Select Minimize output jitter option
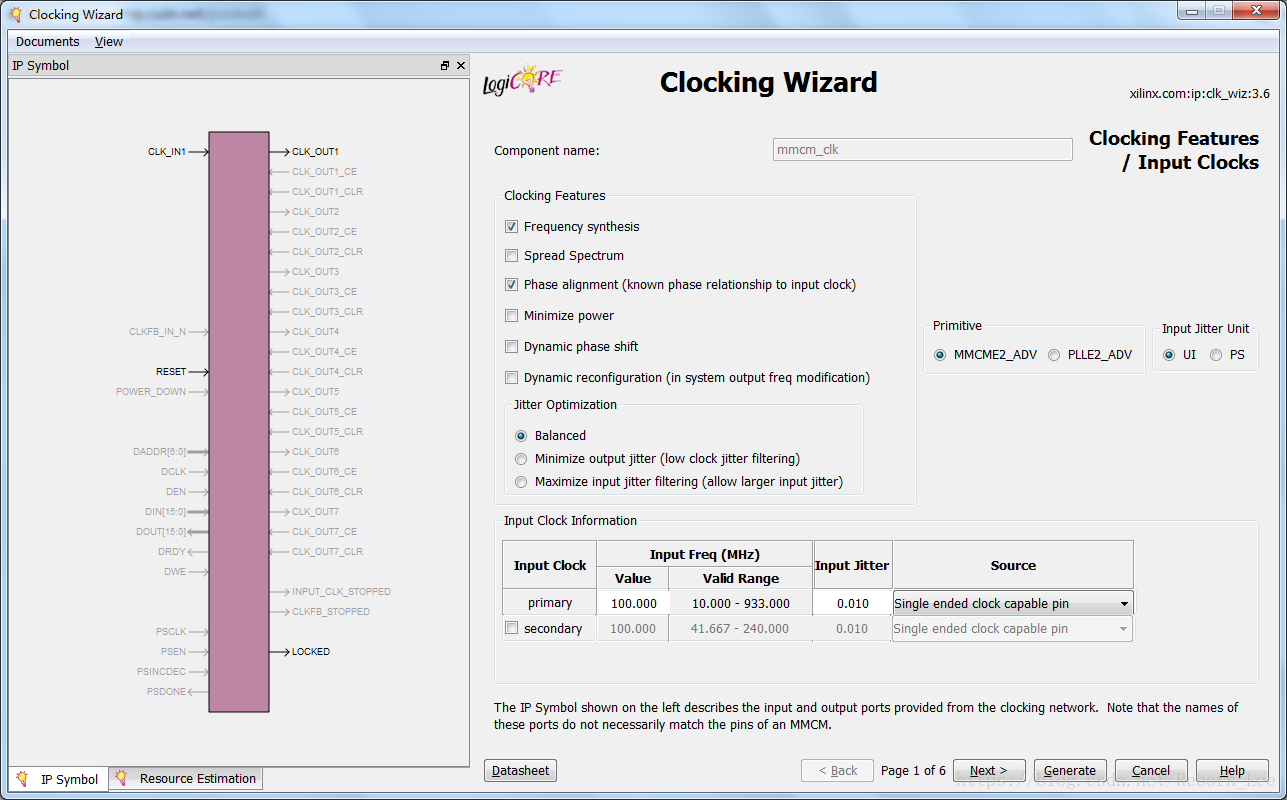 click(521, 459)
